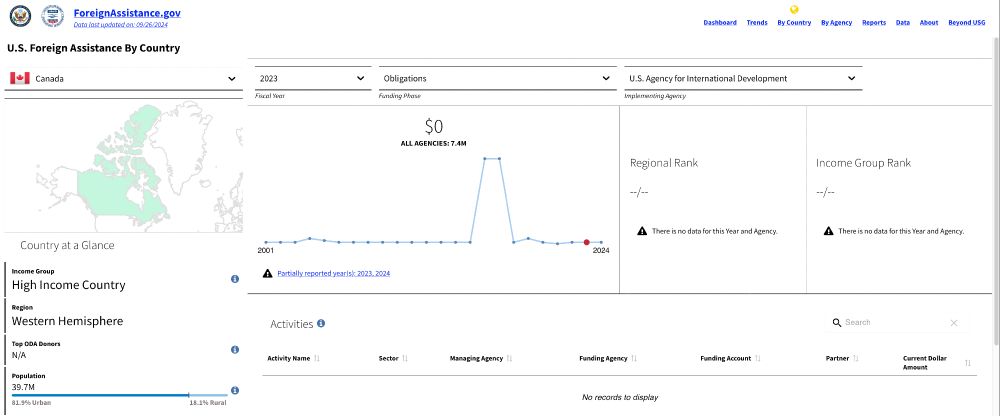Click the search magnifier icon in Activities
Screen dimensions: 1000x416
(837, 323)
